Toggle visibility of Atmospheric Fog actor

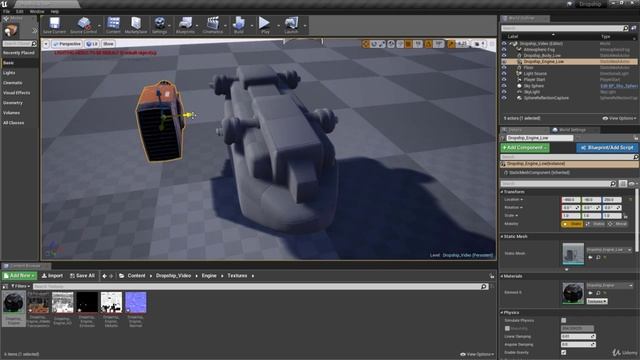coord(504,49)
